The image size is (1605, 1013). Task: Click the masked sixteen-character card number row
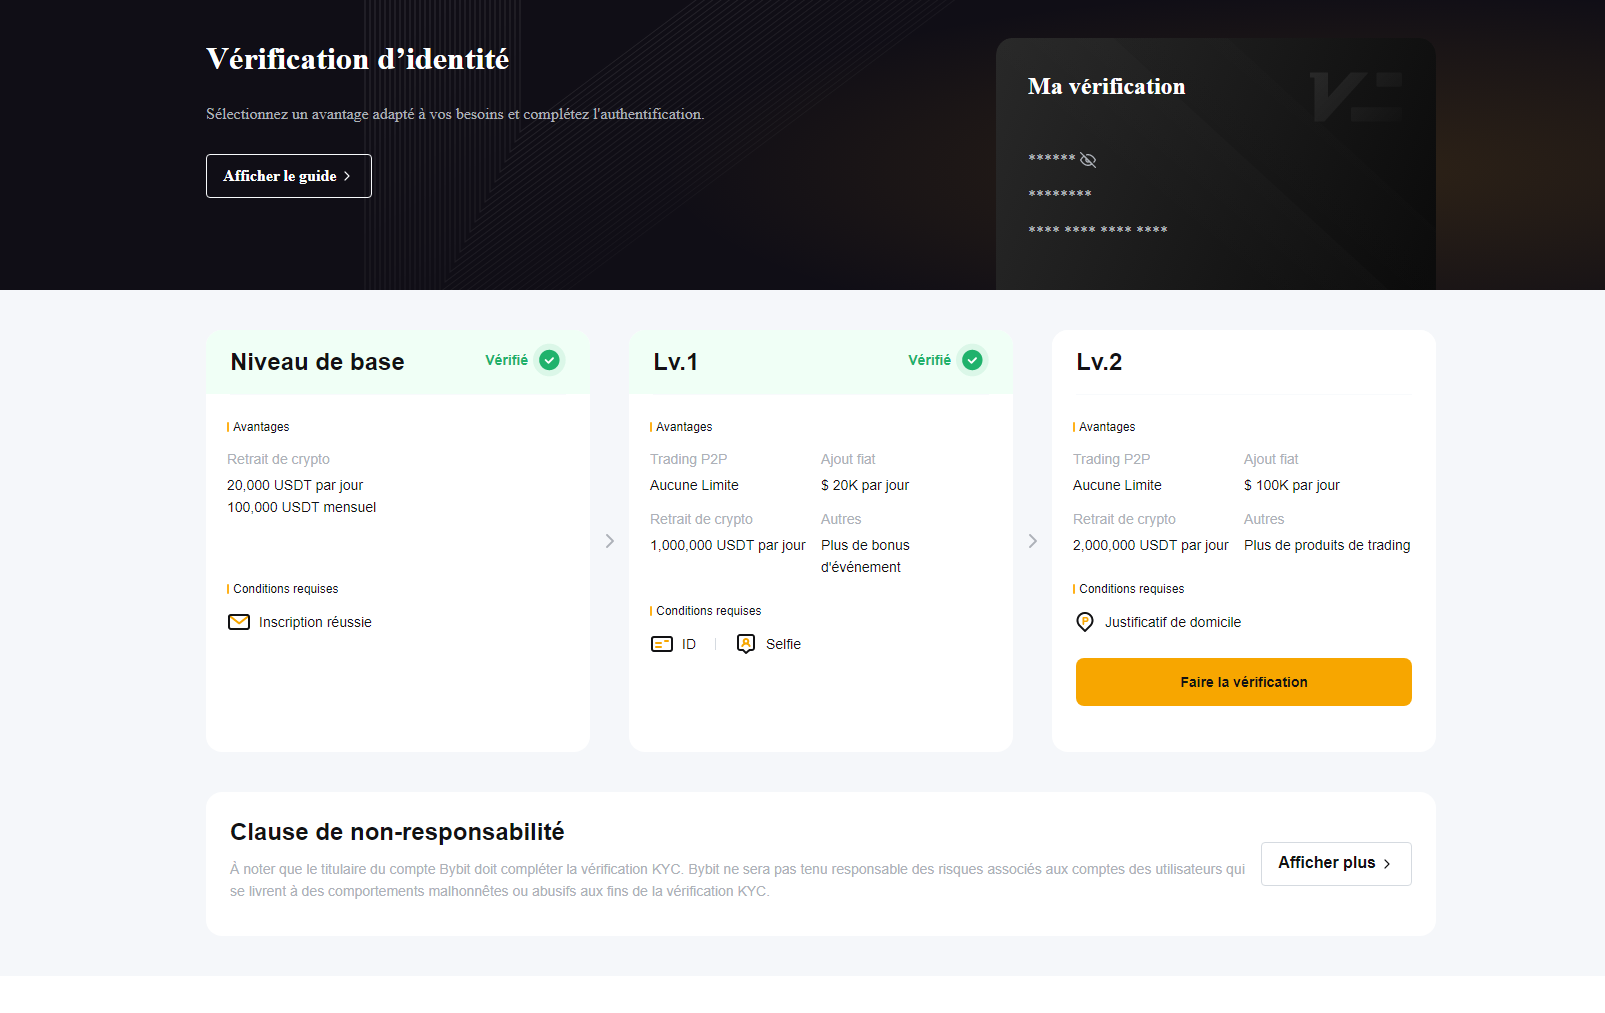tap(1097, 230)
